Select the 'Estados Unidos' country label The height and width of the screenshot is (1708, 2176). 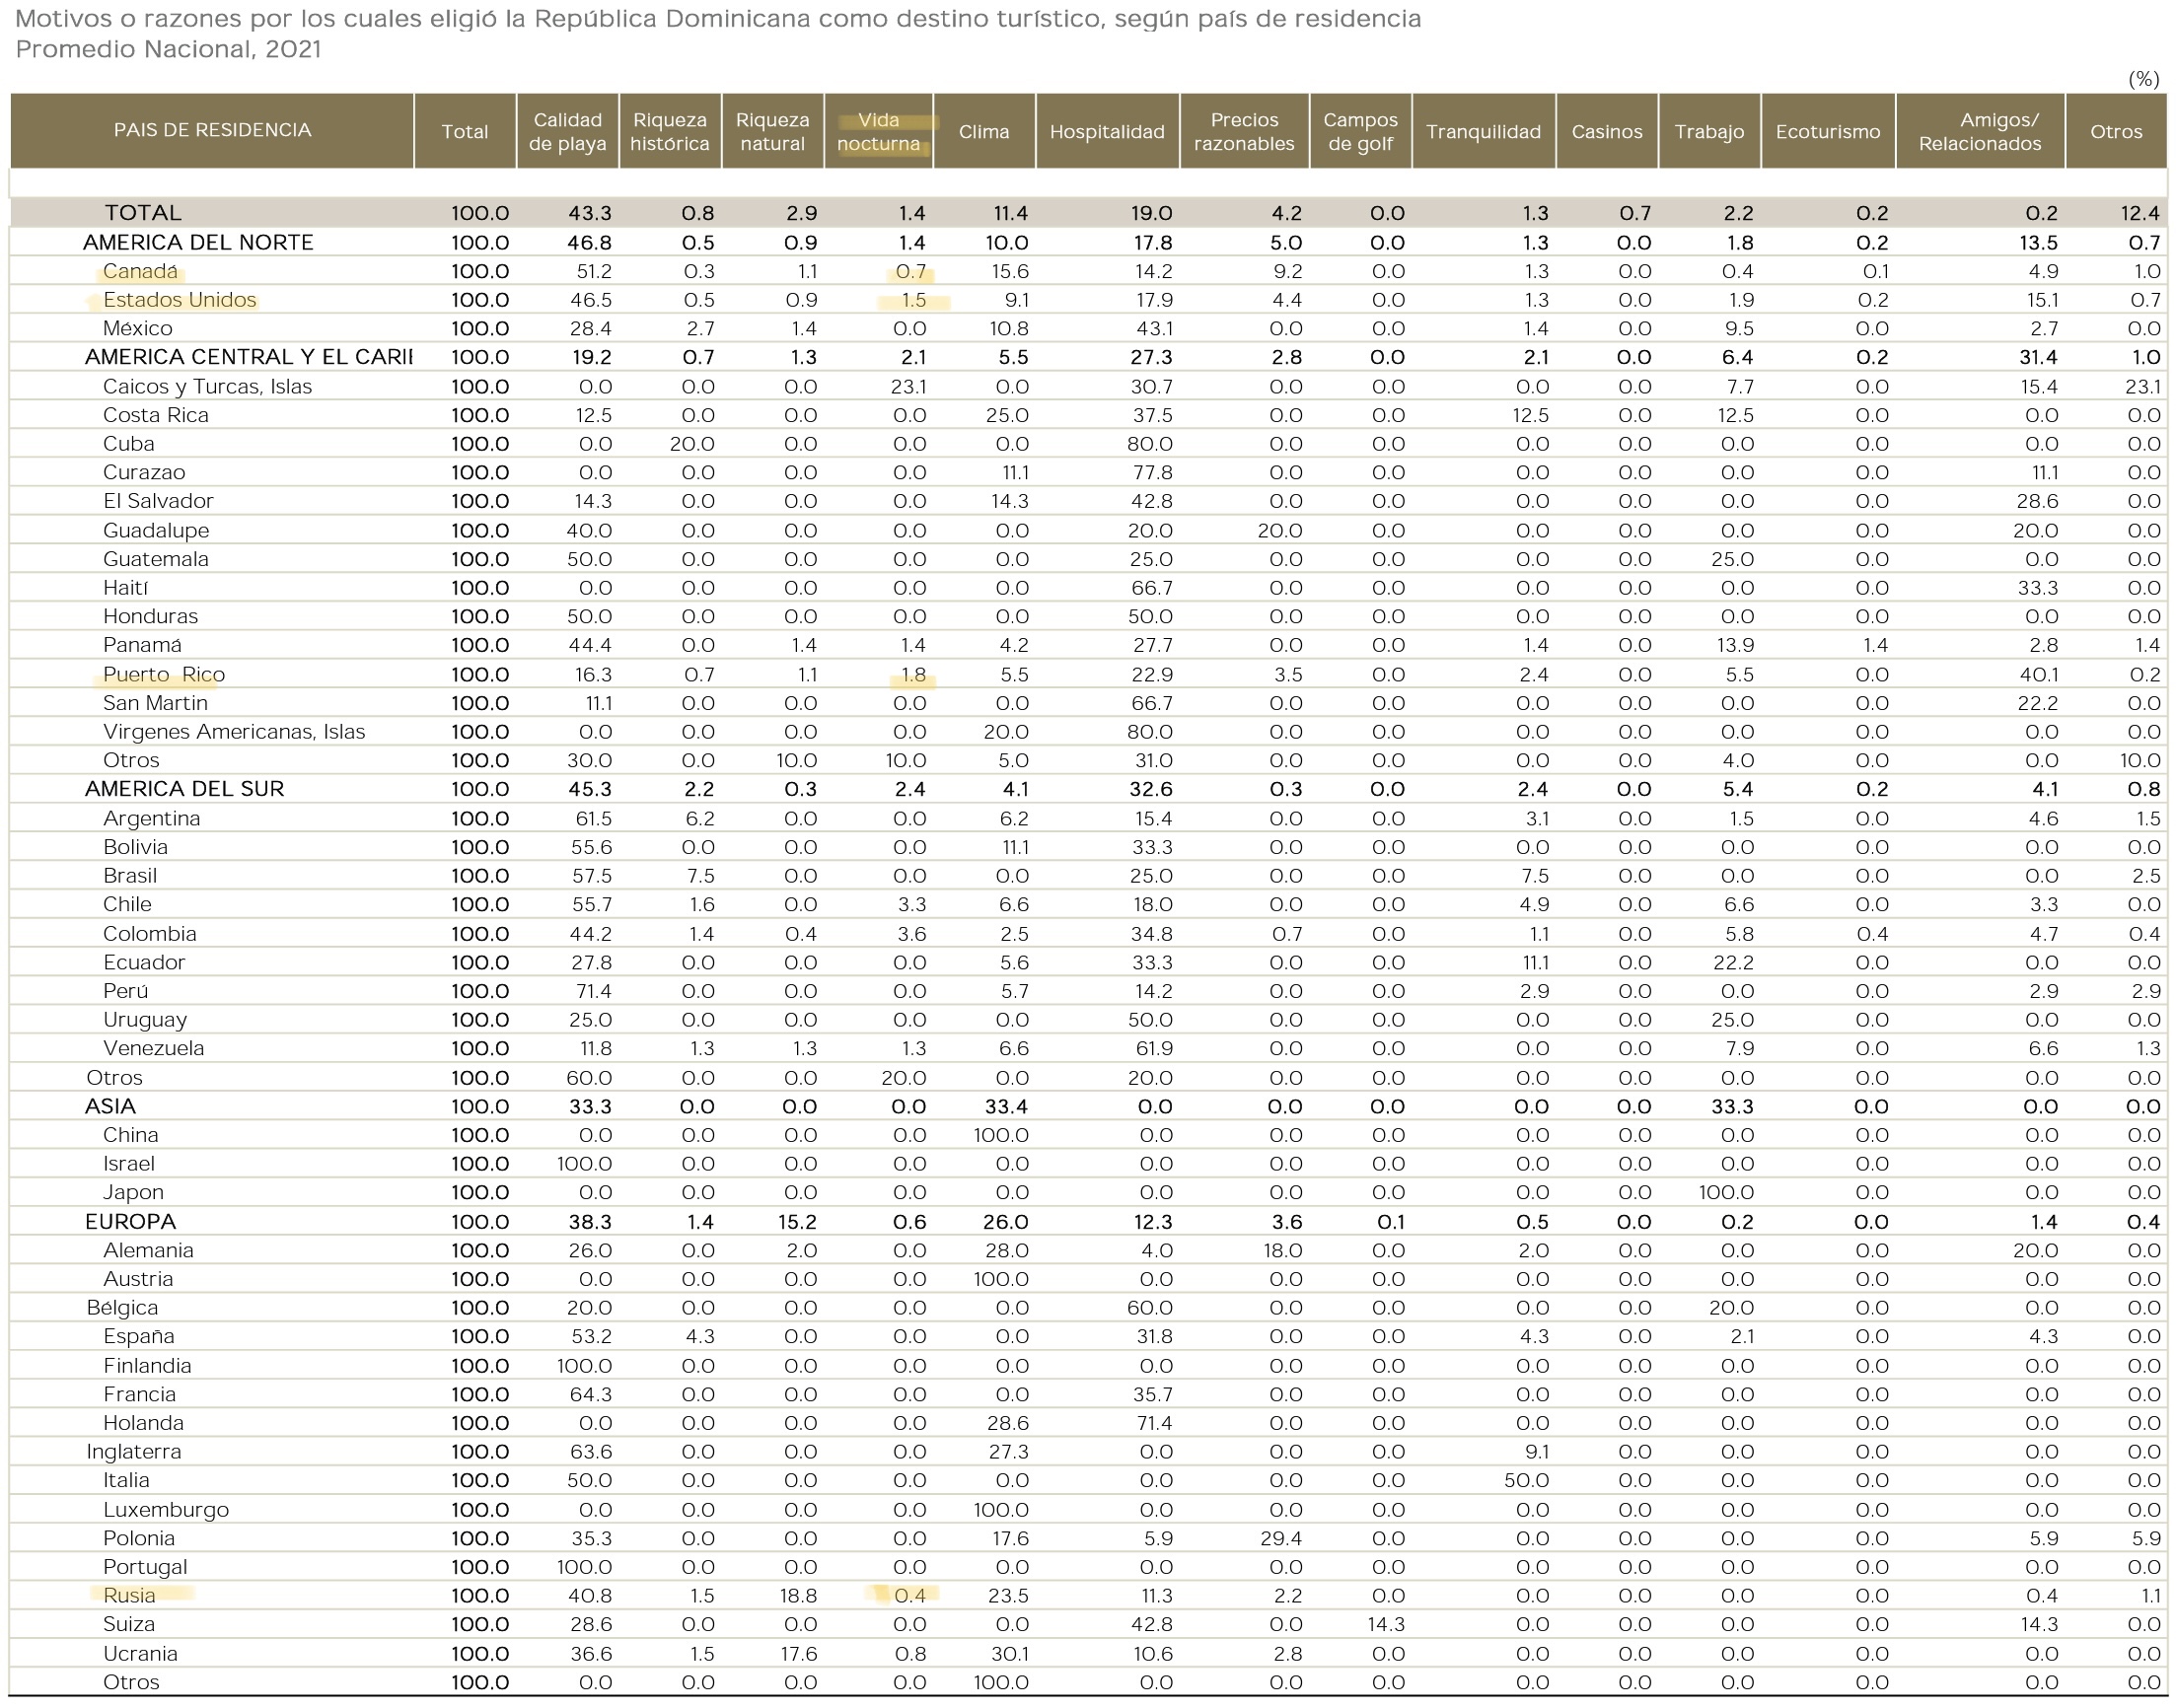179,300
